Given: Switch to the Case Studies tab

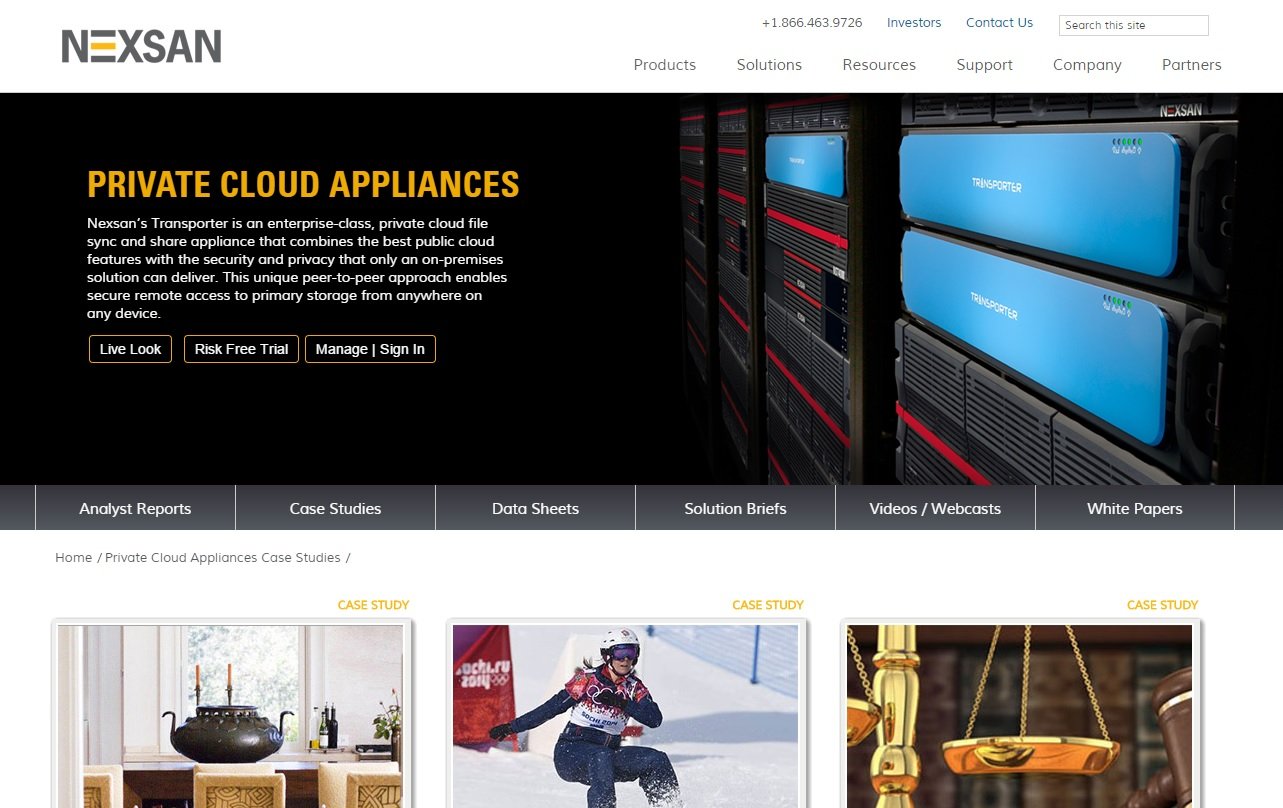Looking at the screenshot, I should pos(335,508).
